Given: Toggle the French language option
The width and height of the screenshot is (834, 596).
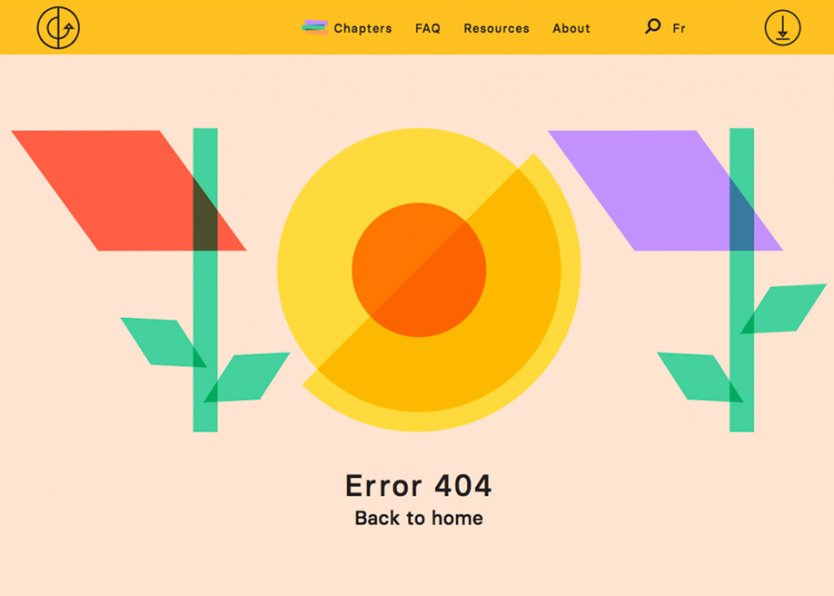Looking at the screenshot, I should tap(678, 28).
